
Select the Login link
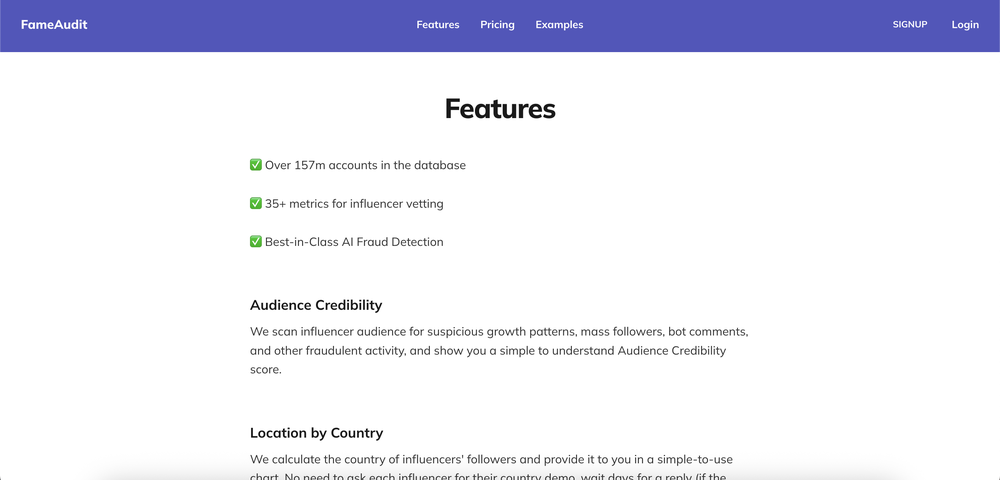click(x=965, y=25)
